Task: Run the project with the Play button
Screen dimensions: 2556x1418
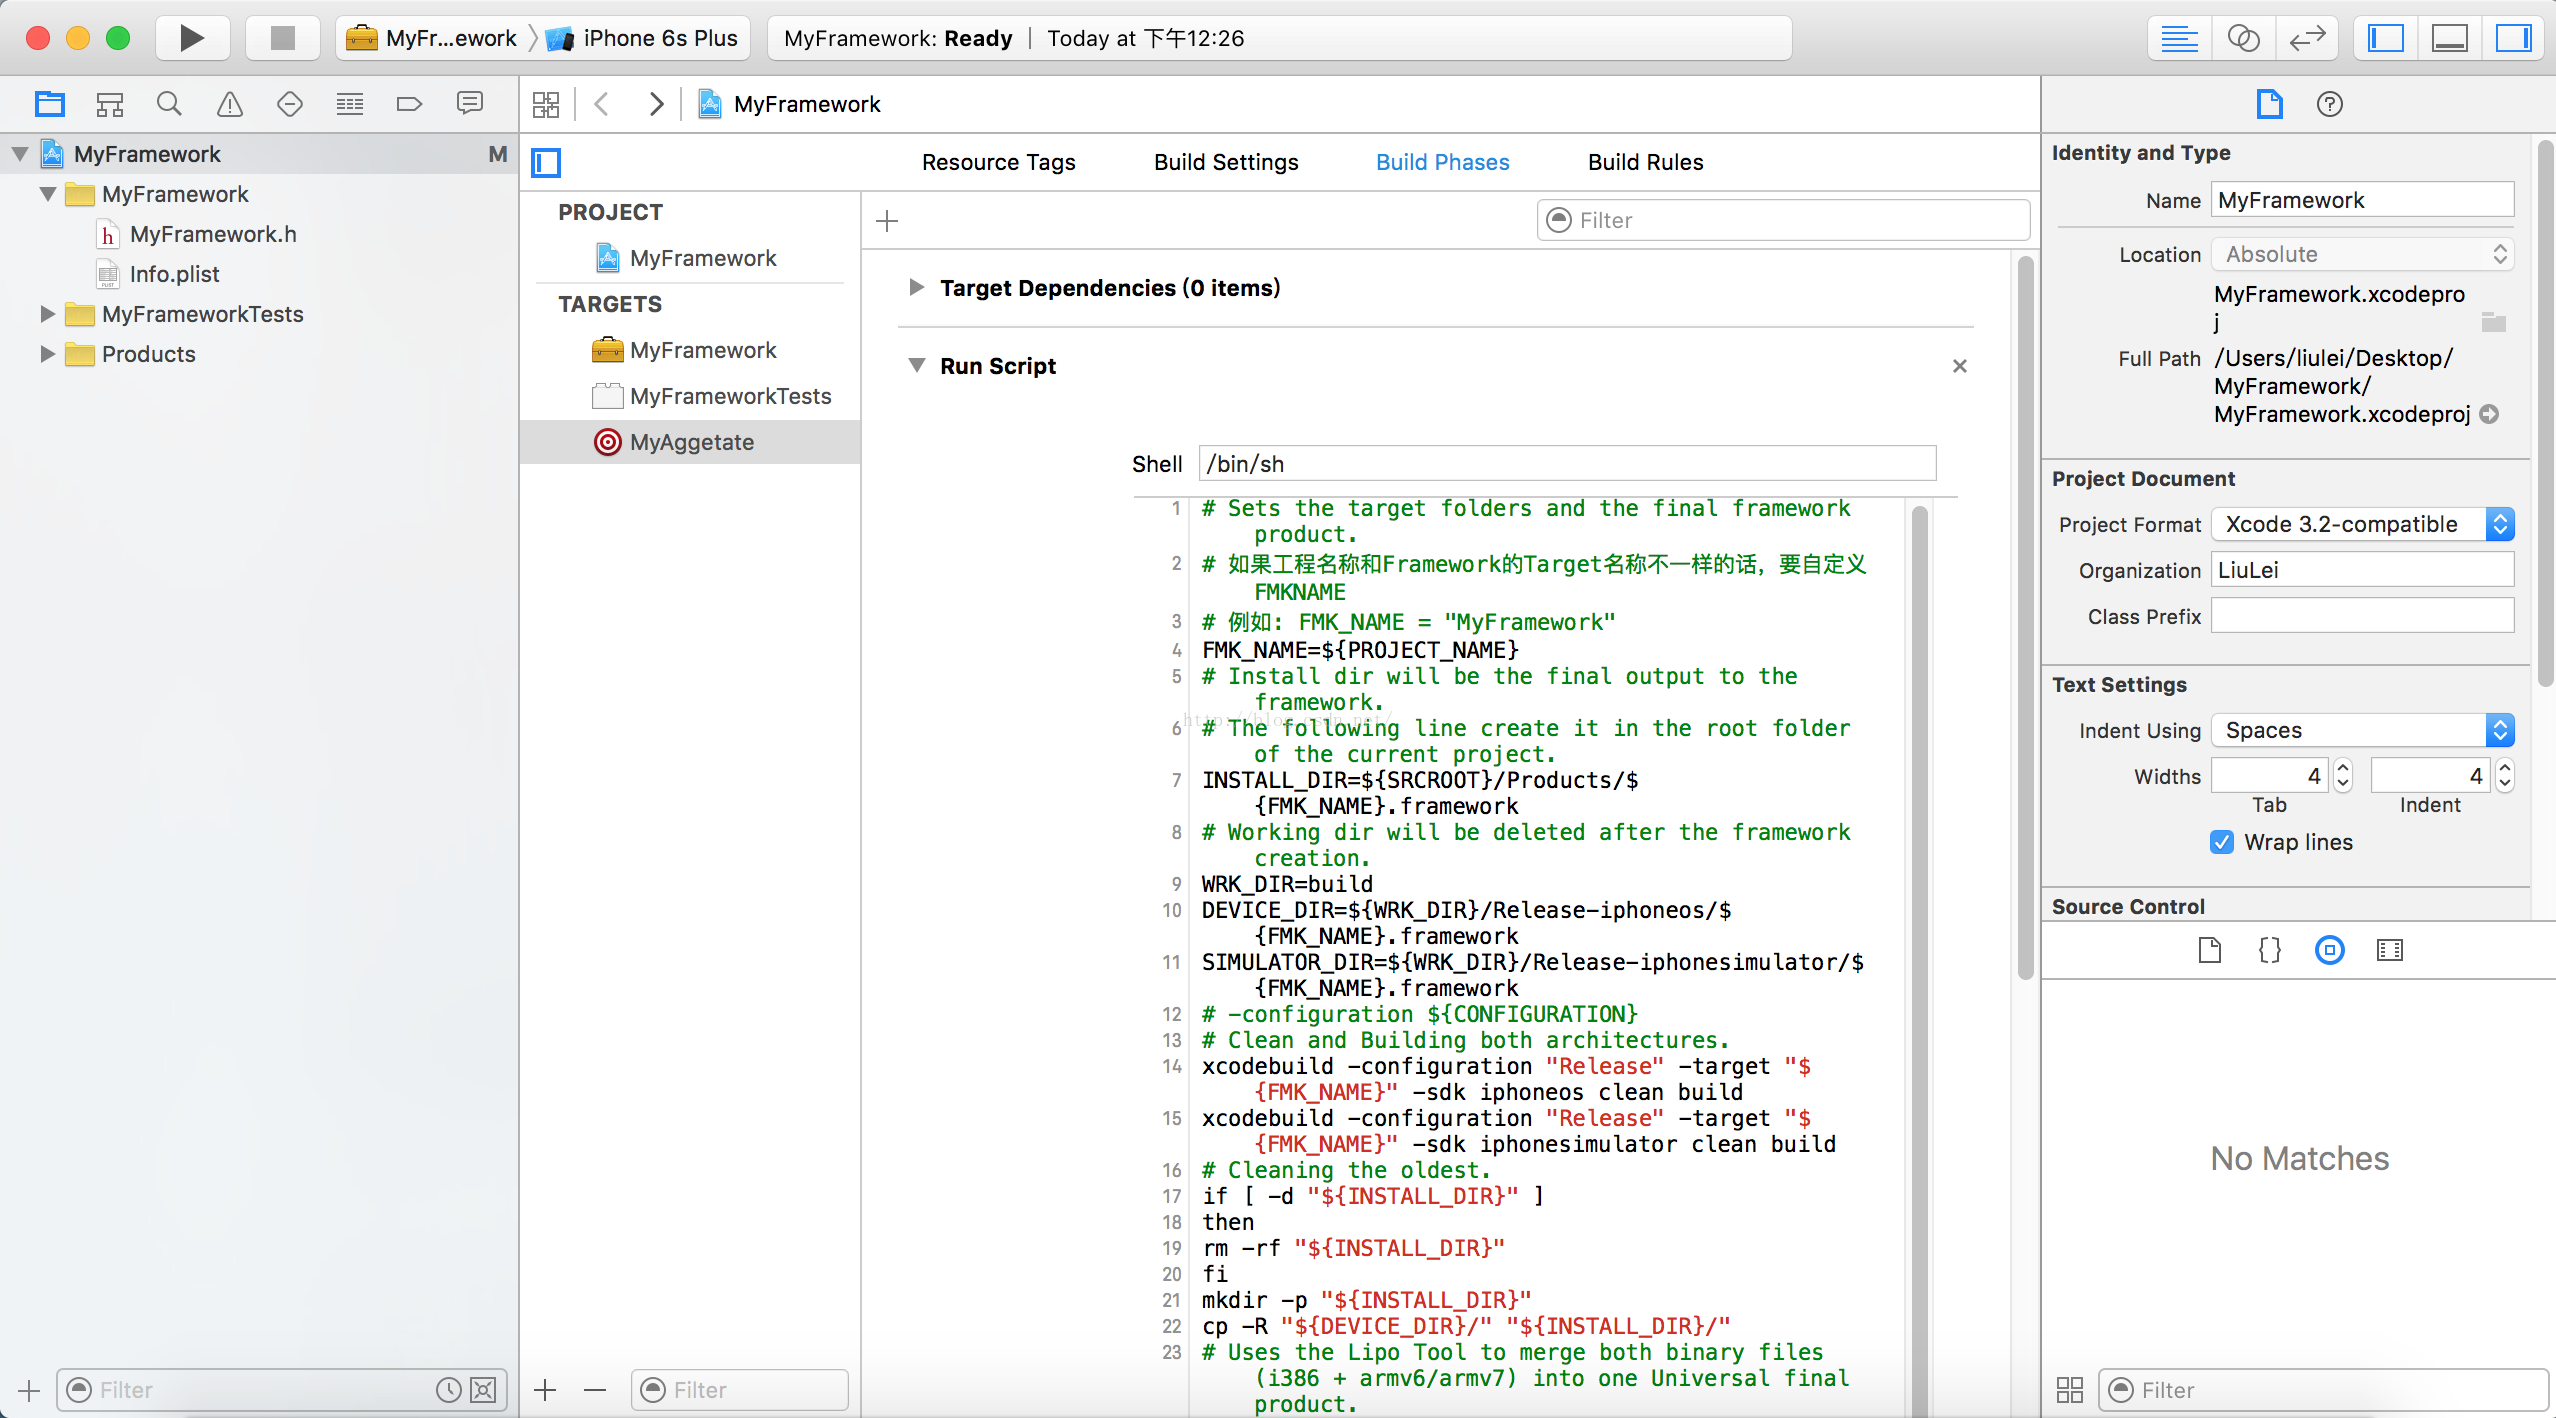Action: click(192, 38)
